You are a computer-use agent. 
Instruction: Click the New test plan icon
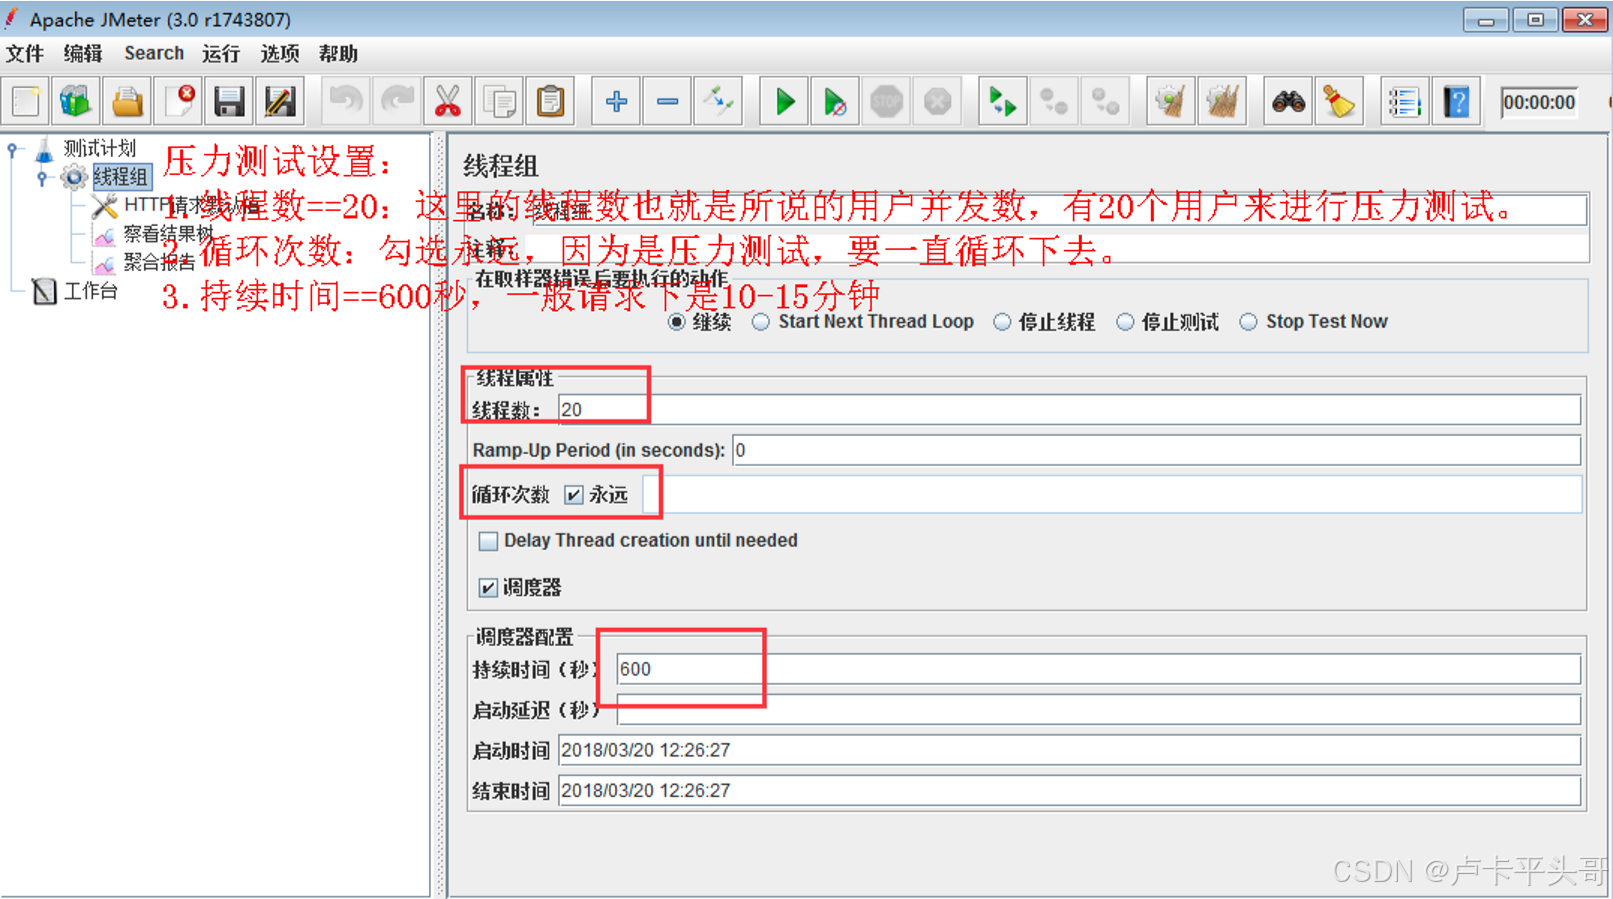click(26, 101)
